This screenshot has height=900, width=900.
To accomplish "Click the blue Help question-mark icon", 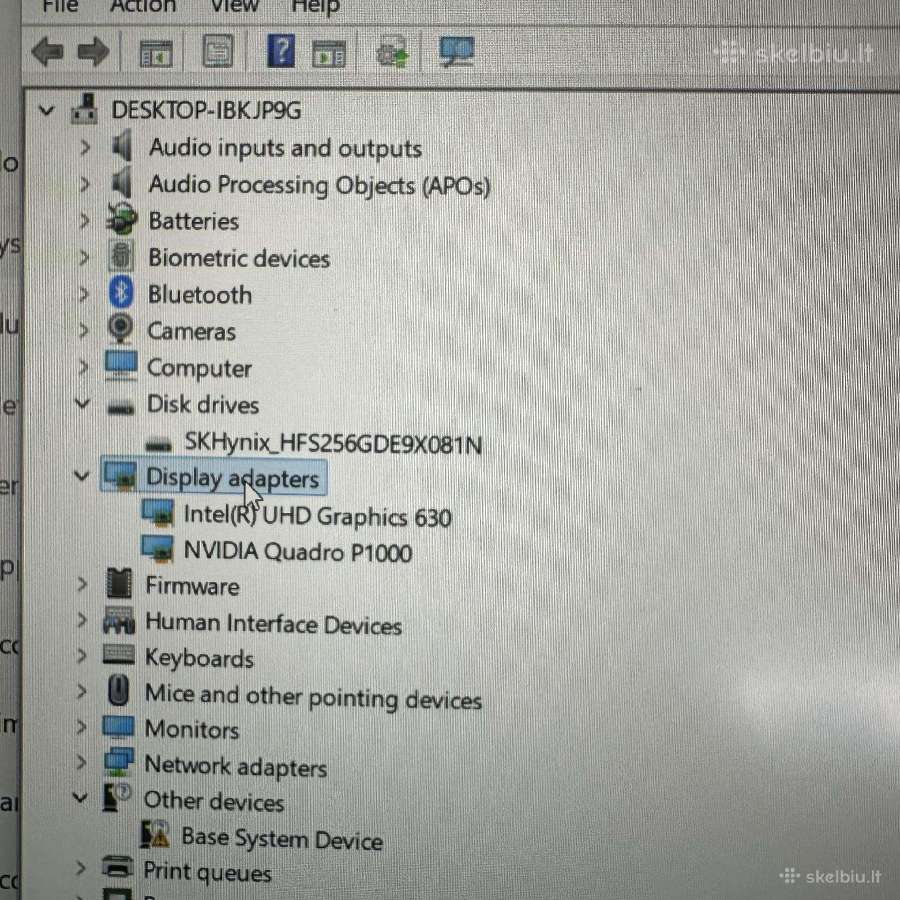I will pyautogui.click(x=281, y=51).
